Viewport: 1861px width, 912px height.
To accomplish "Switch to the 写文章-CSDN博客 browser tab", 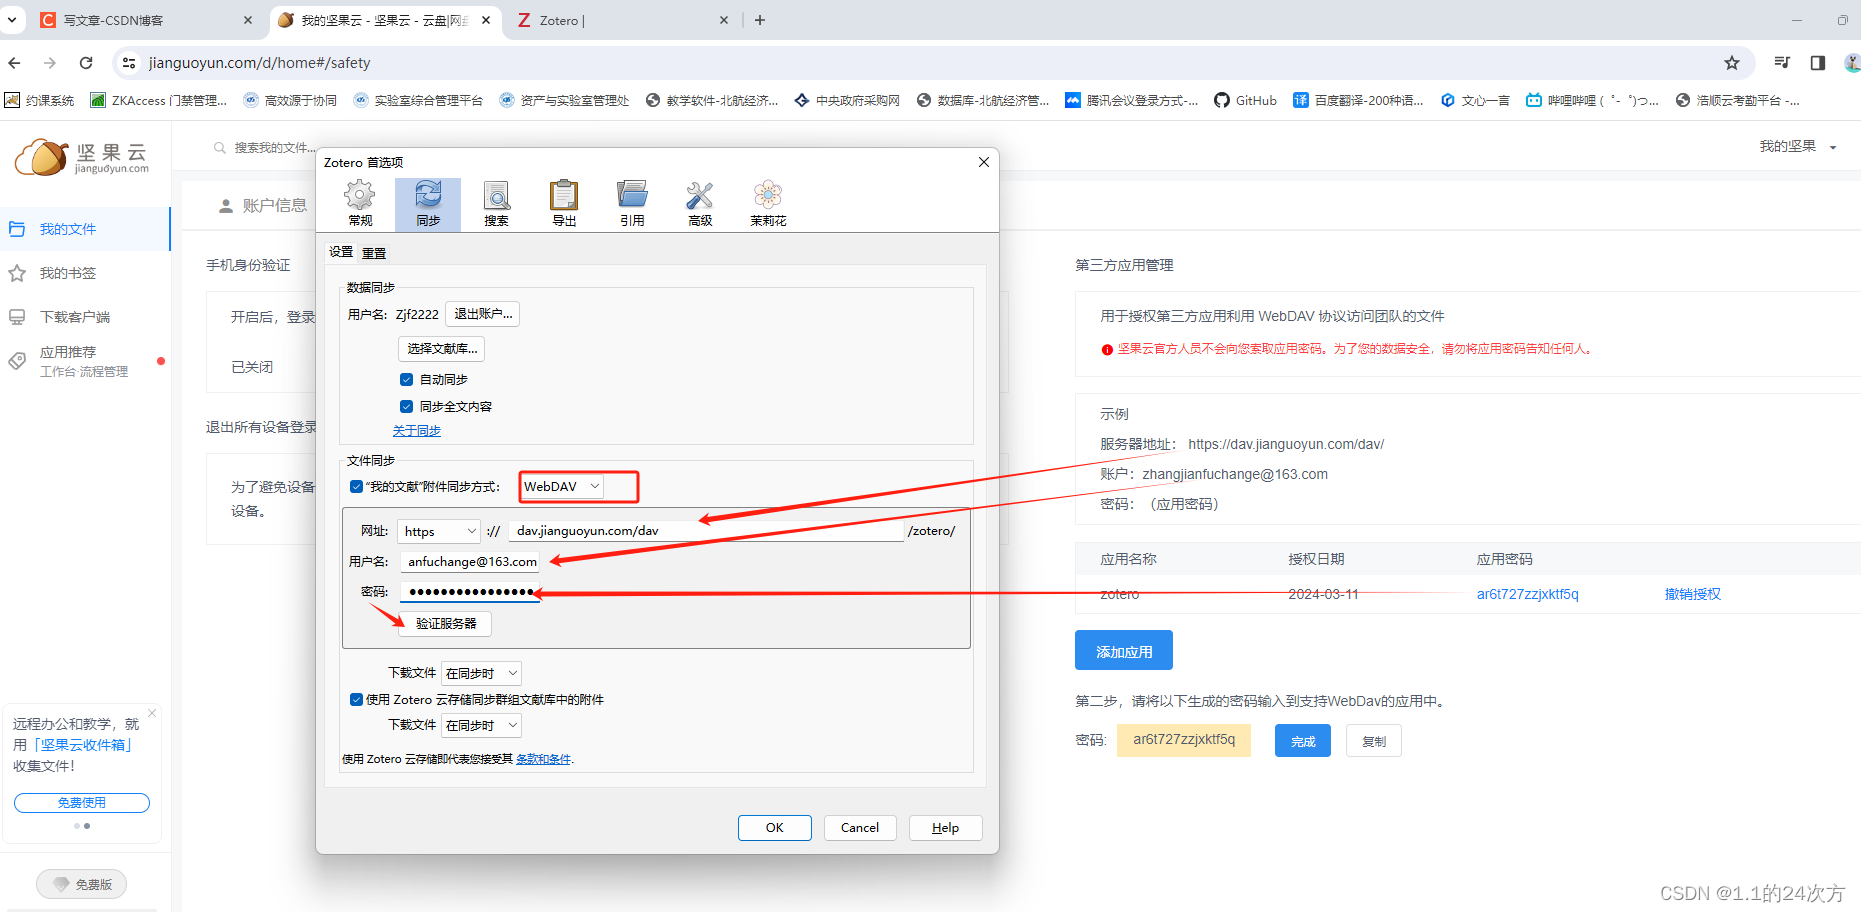I will 145,20.
